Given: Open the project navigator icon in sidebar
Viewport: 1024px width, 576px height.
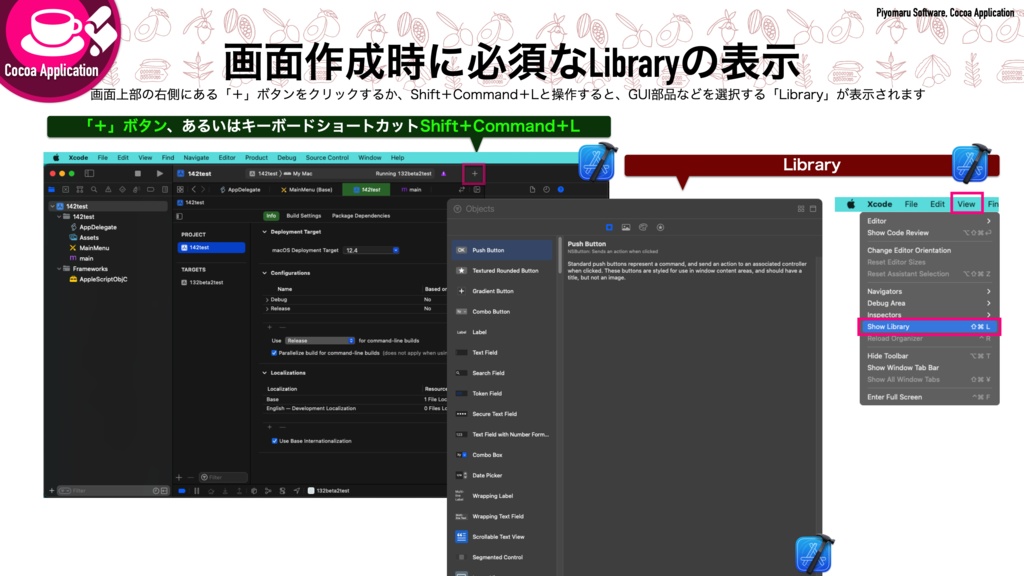Looking at the screenshot, I should (x=50, y=189).
